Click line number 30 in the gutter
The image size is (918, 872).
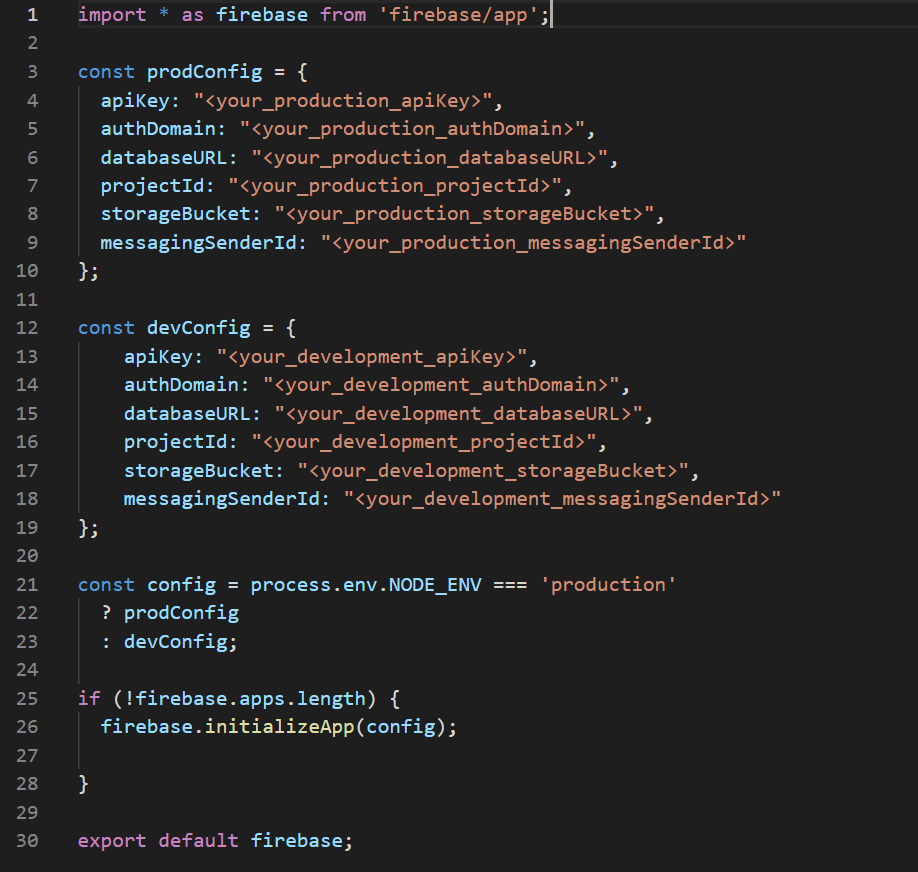coord(27,841)
